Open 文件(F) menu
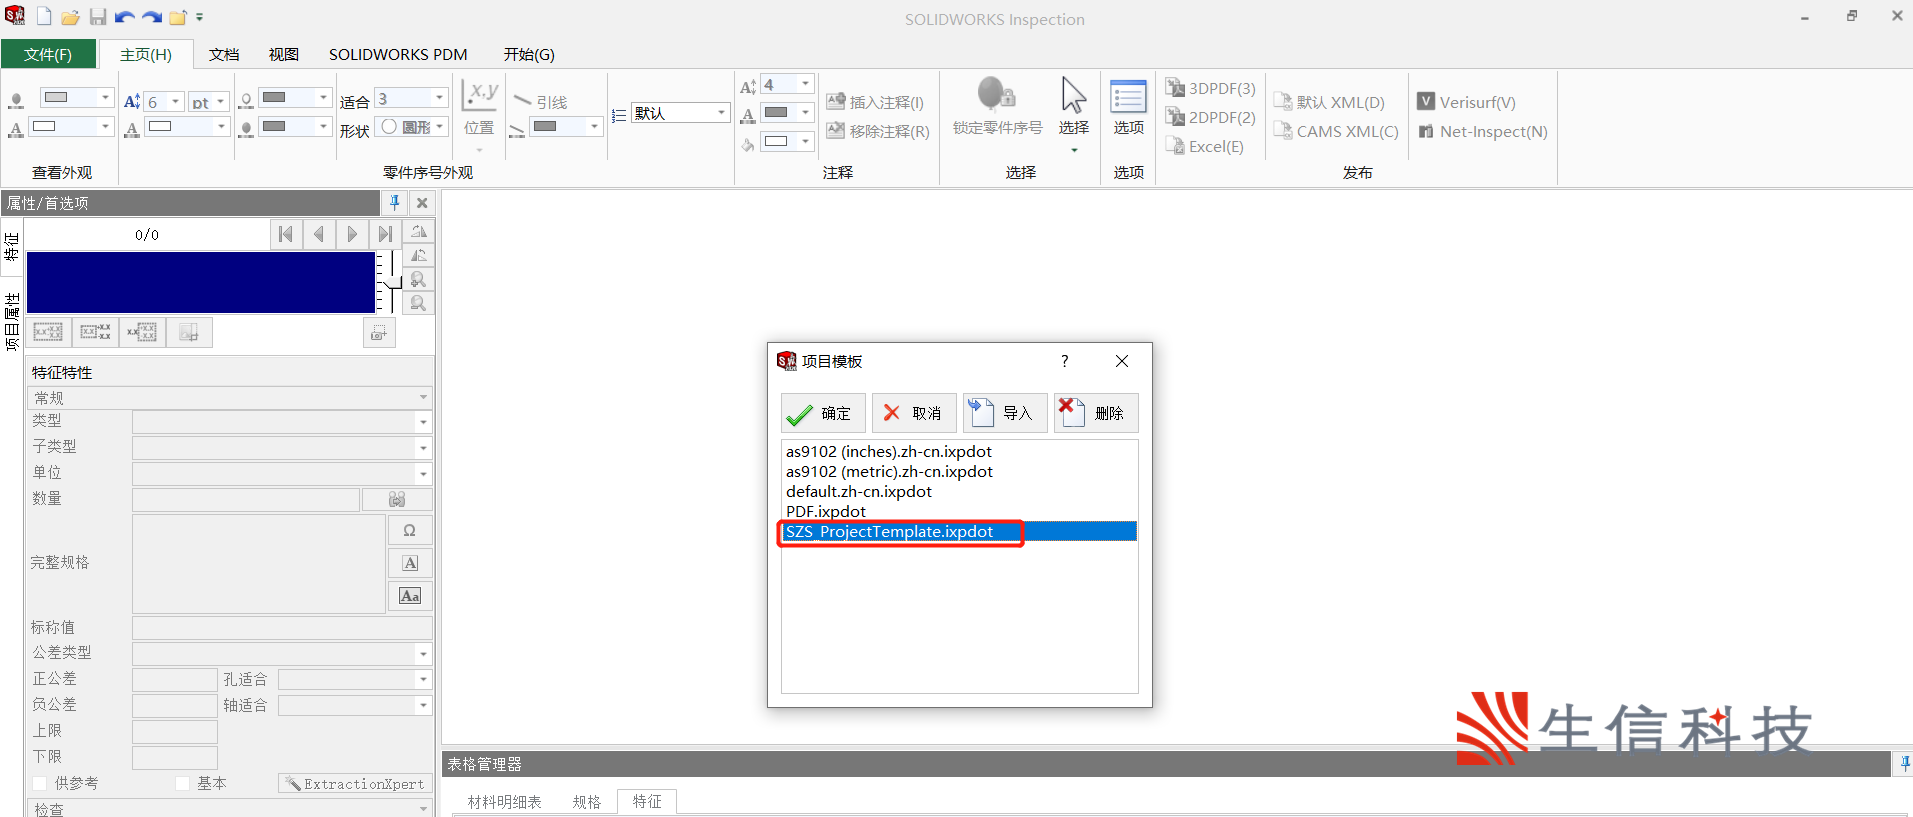Screen dimensions: 1913x817 tap(48, 54)
